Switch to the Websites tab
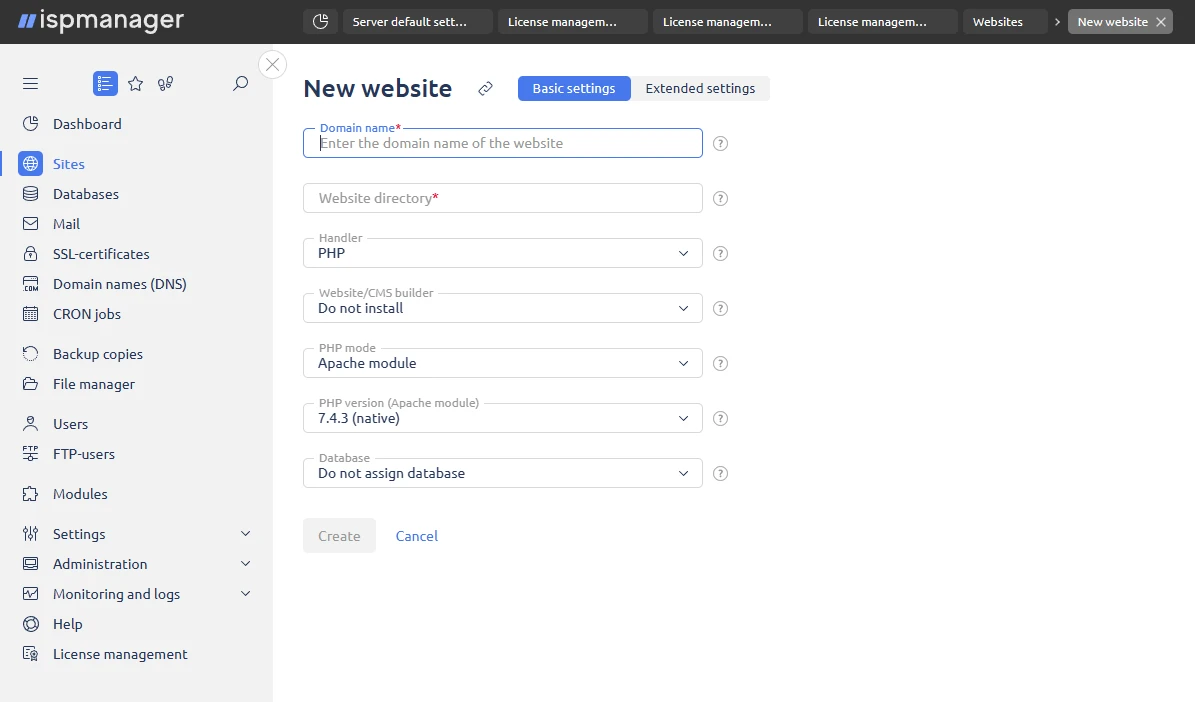1195x702 pixels. [x=1004, y=21]
